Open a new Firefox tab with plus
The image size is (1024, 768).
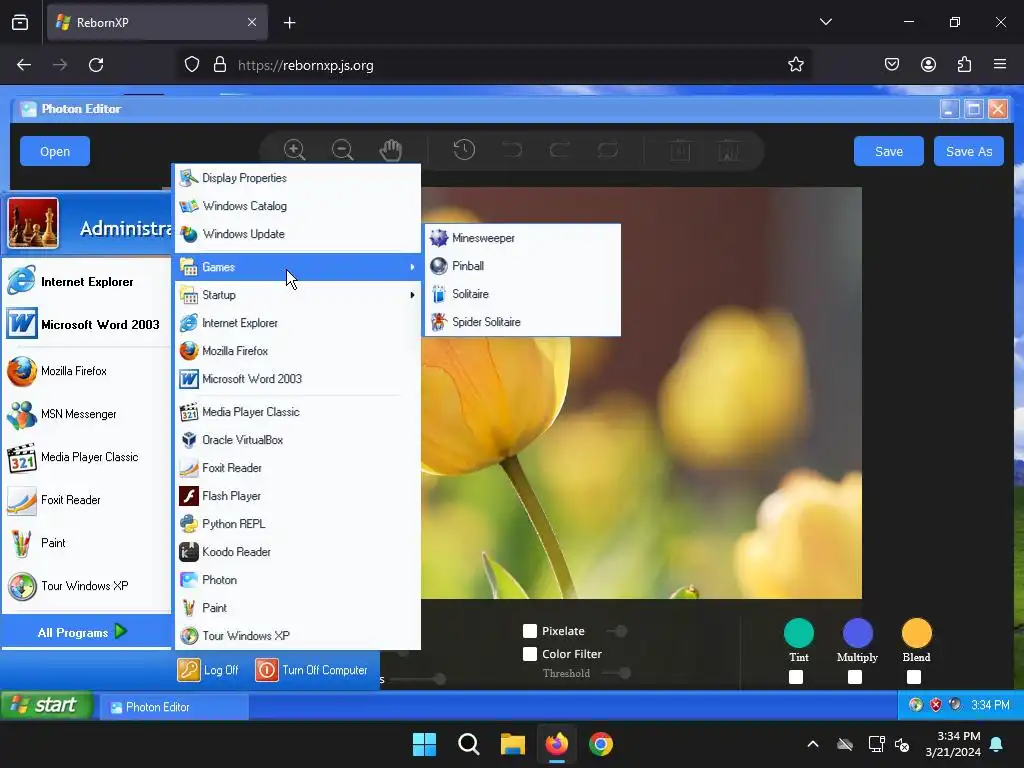coord(289,22)
